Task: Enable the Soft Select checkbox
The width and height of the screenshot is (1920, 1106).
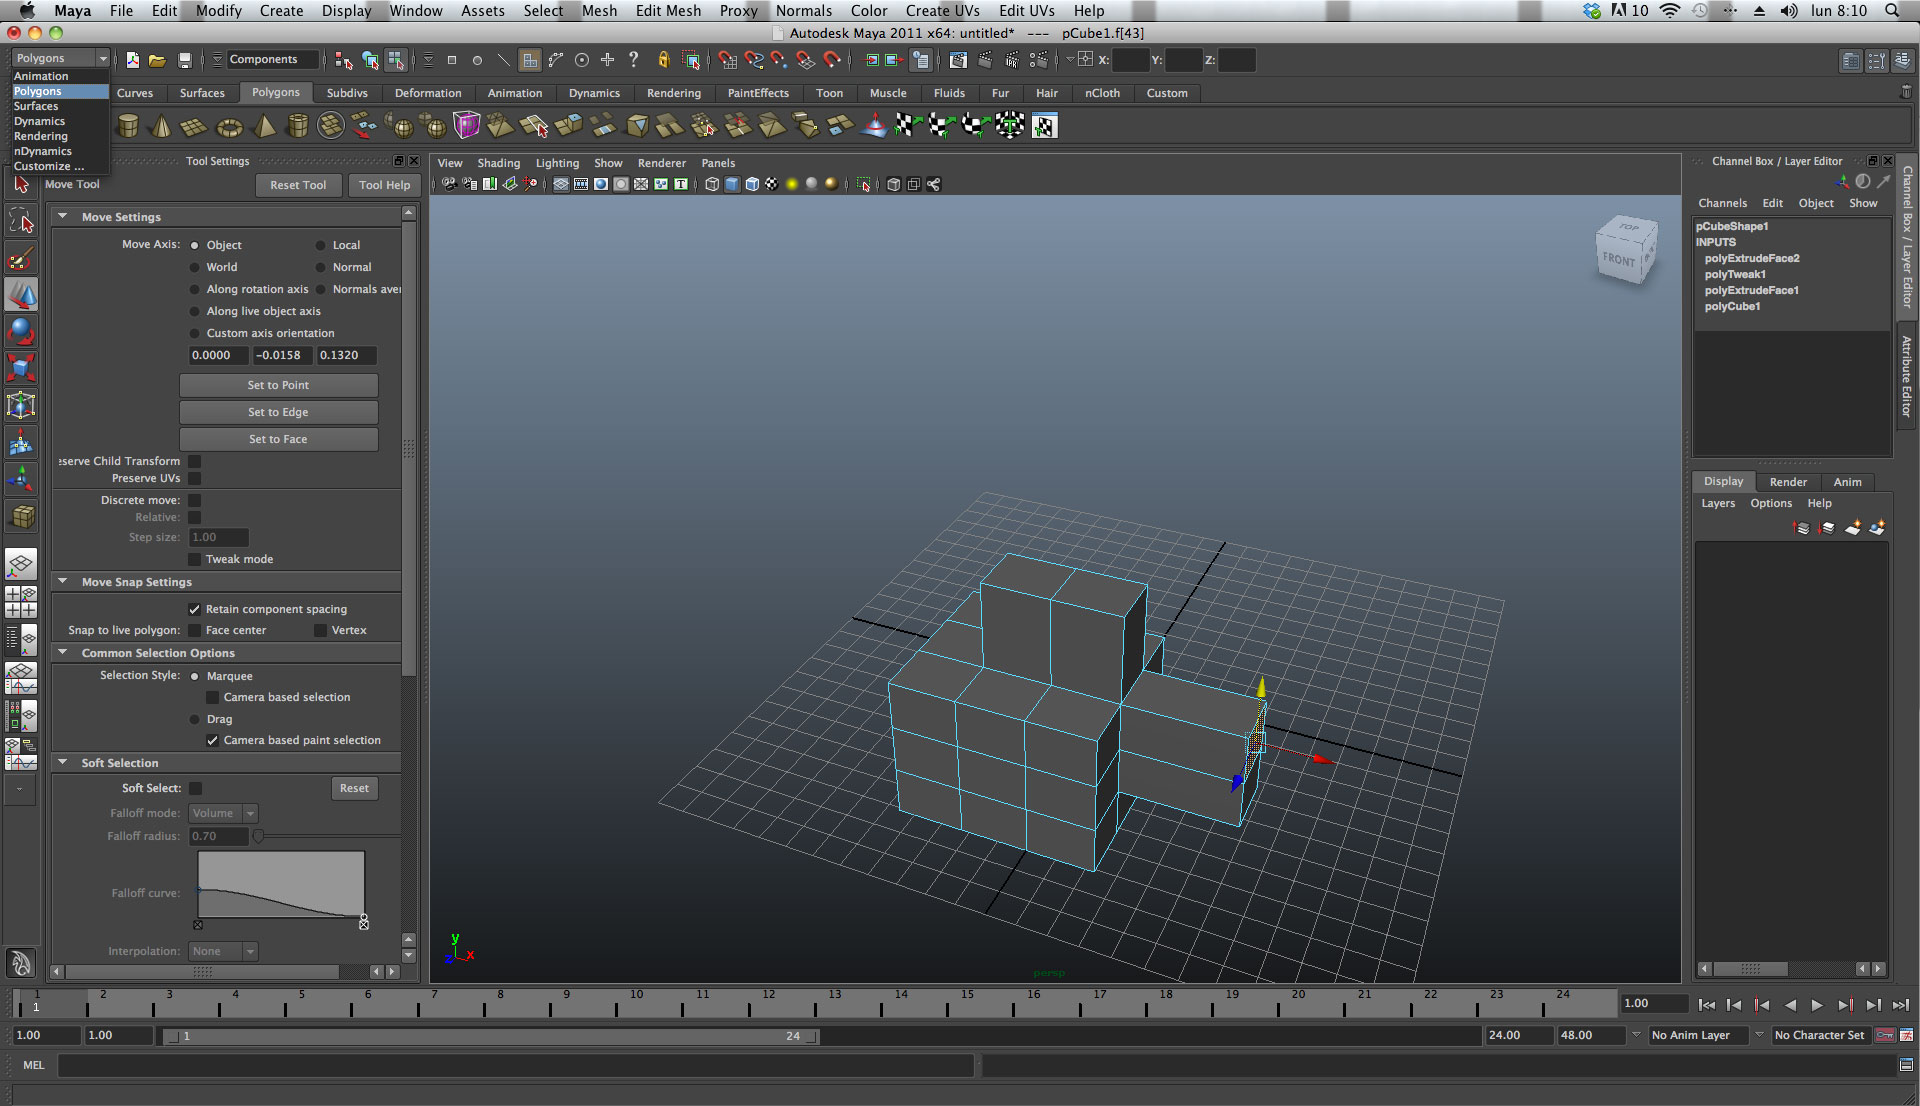Action: click(x=196, y=788)
